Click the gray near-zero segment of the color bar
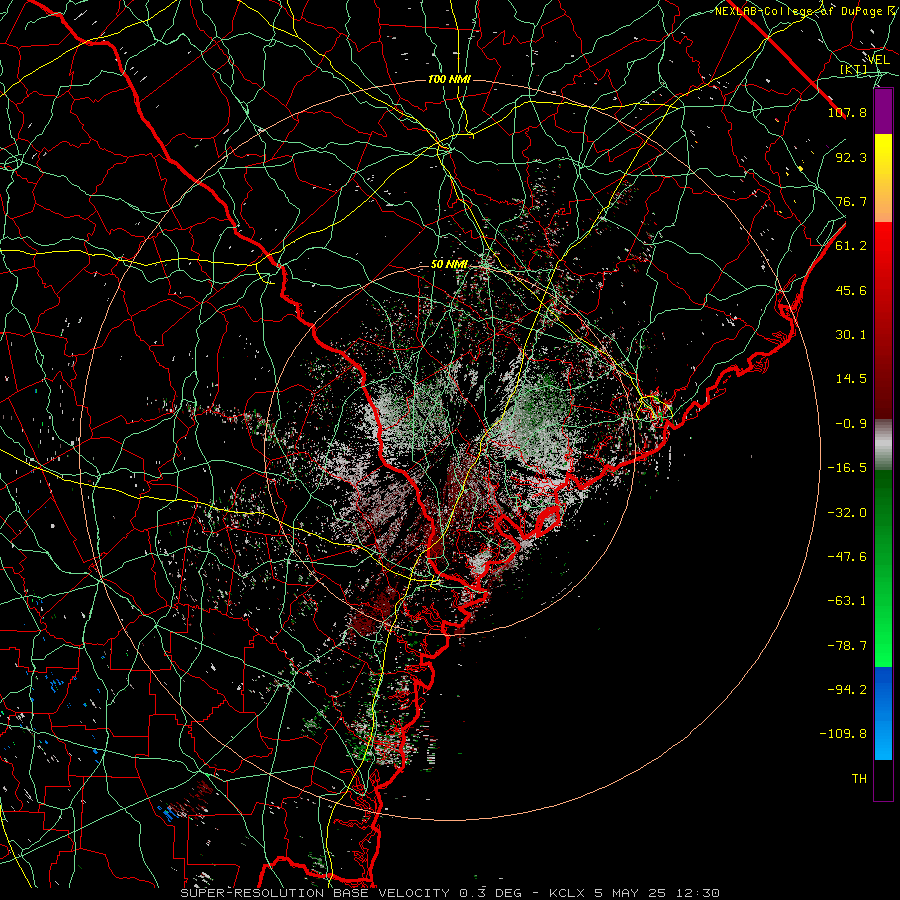 pyautogui.click(x=883, y=445)
